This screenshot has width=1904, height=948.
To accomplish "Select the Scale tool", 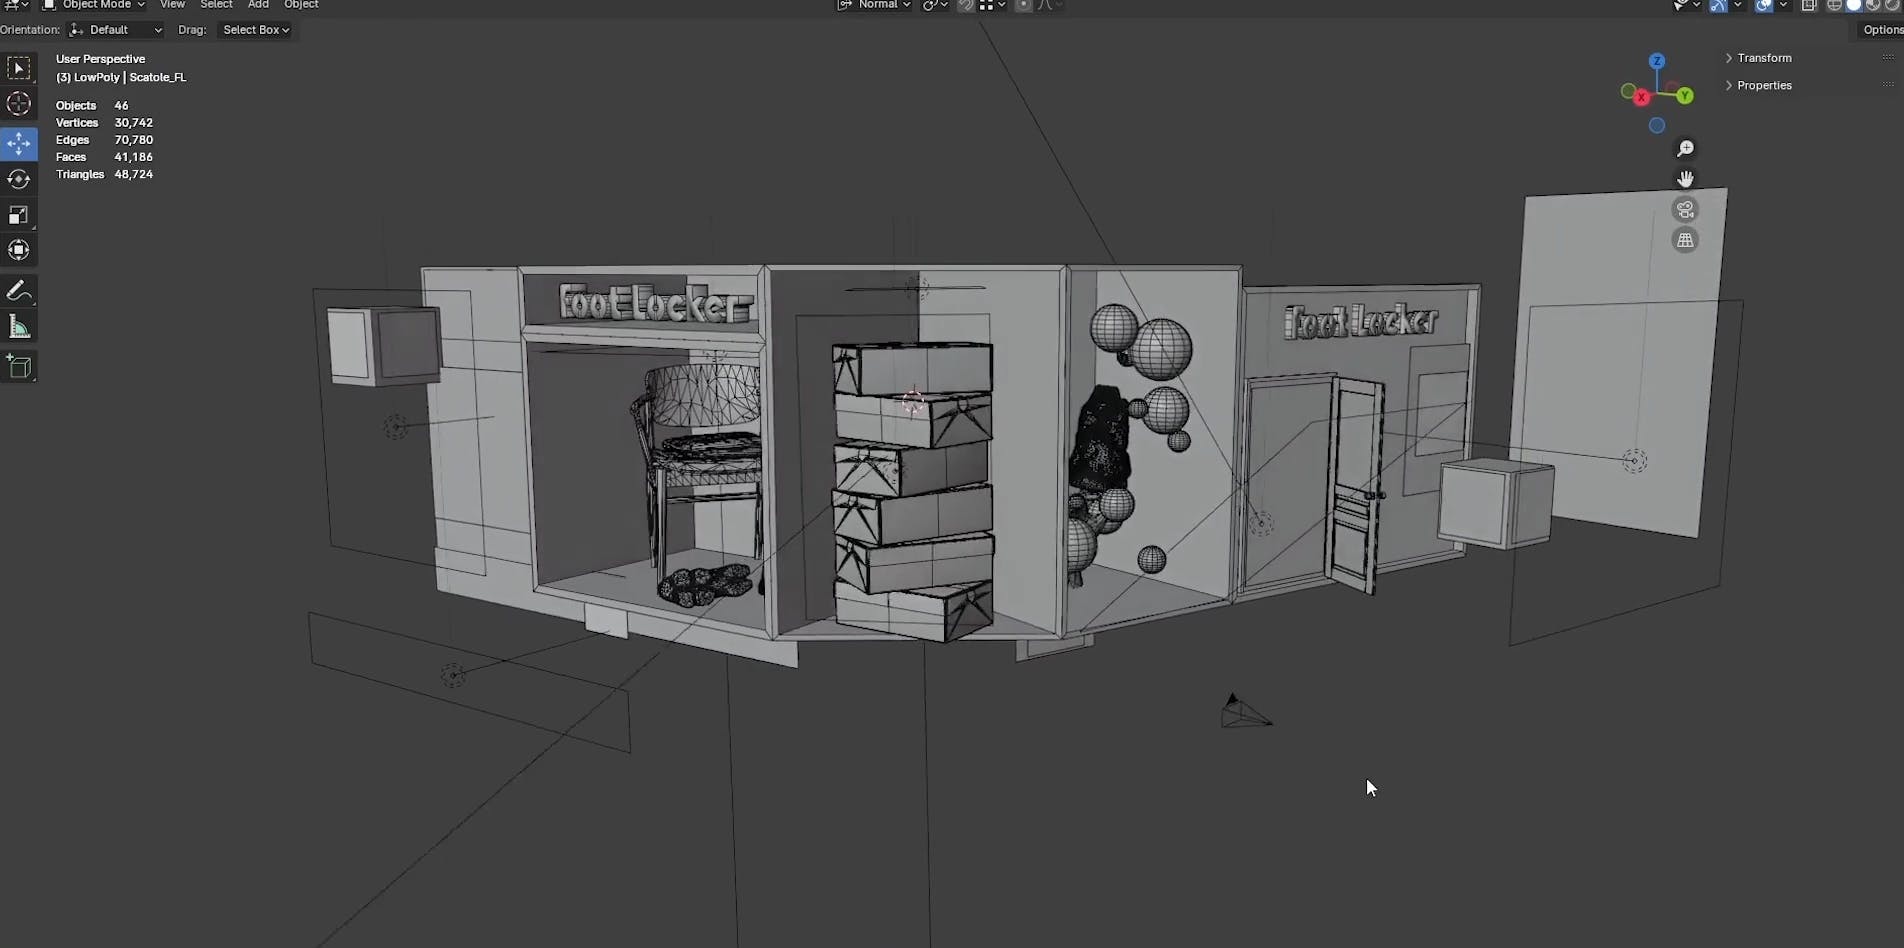I will click(19, 216).
